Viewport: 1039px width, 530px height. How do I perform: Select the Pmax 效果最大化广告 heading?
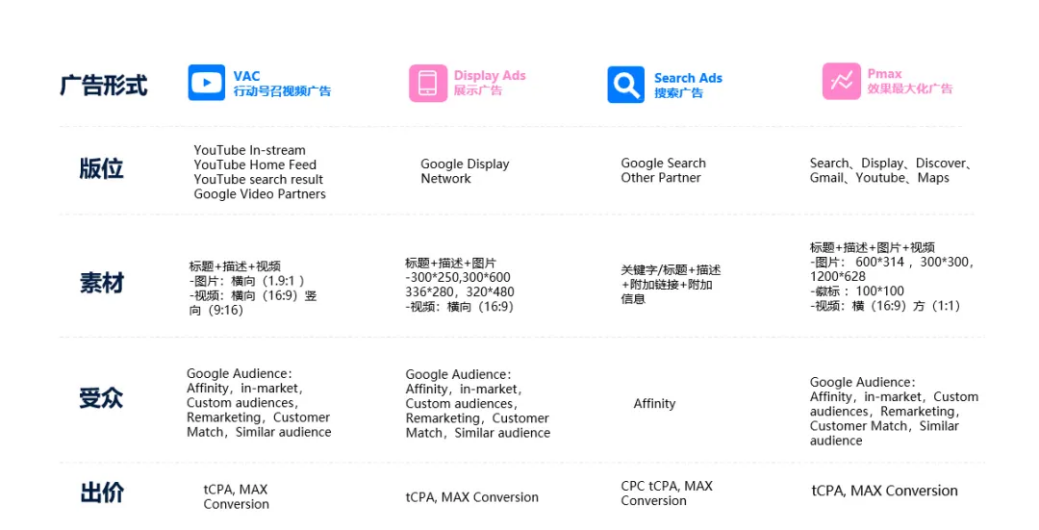909,81
